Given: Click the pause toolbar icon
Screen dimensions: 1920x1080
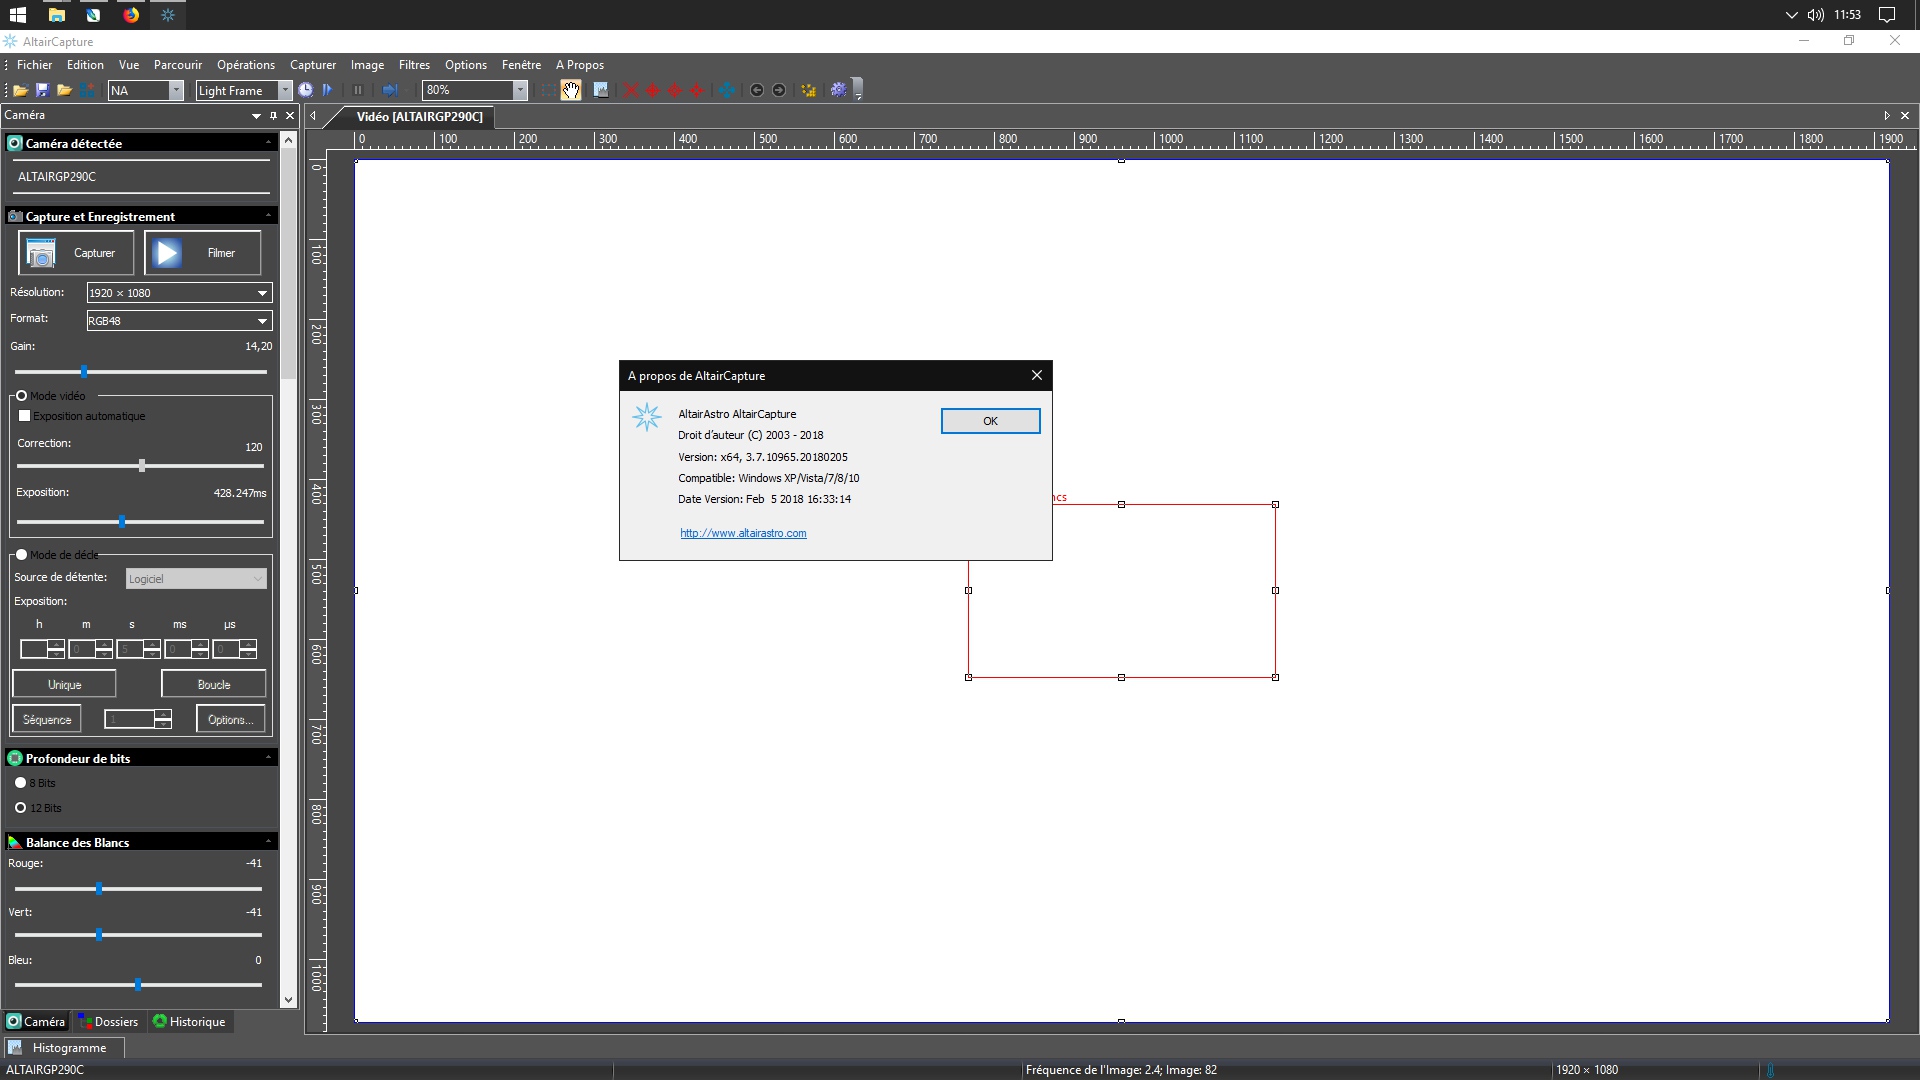Looking at the screenshot, I should [357, 90].
